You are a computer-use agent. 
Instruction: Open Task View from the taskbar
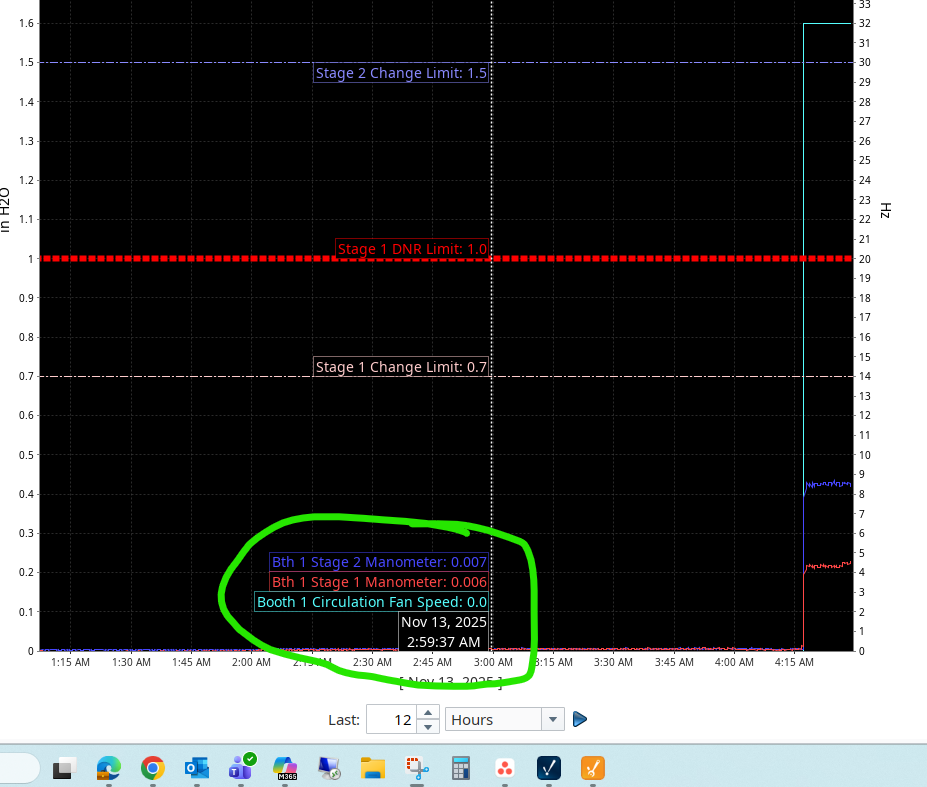(x=64, y=768)
